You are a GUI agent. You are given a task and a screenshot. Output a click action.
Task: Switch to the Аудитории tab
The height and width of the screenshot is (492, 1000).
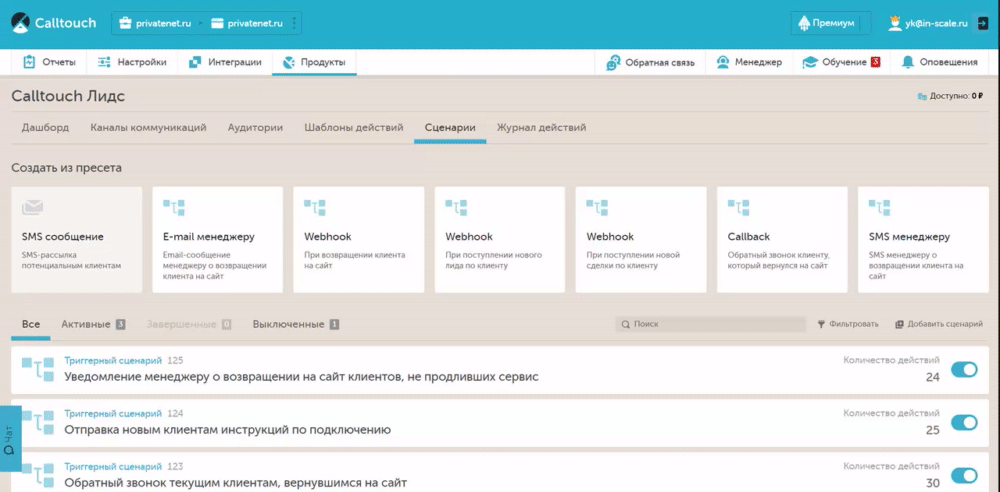point(255,128)
